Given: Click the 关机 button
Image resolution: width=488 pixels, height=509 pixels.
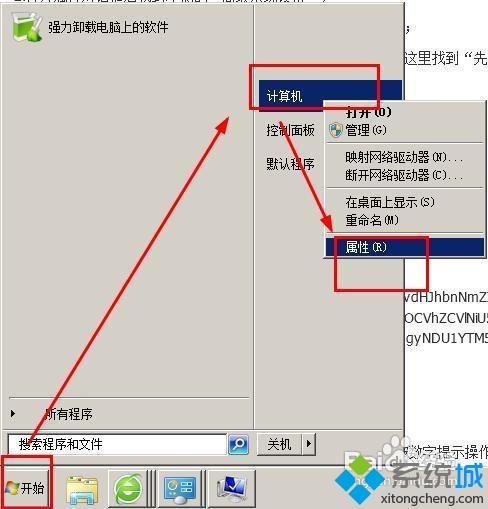Looking at the screenshot, I should (x=279, y=444).
